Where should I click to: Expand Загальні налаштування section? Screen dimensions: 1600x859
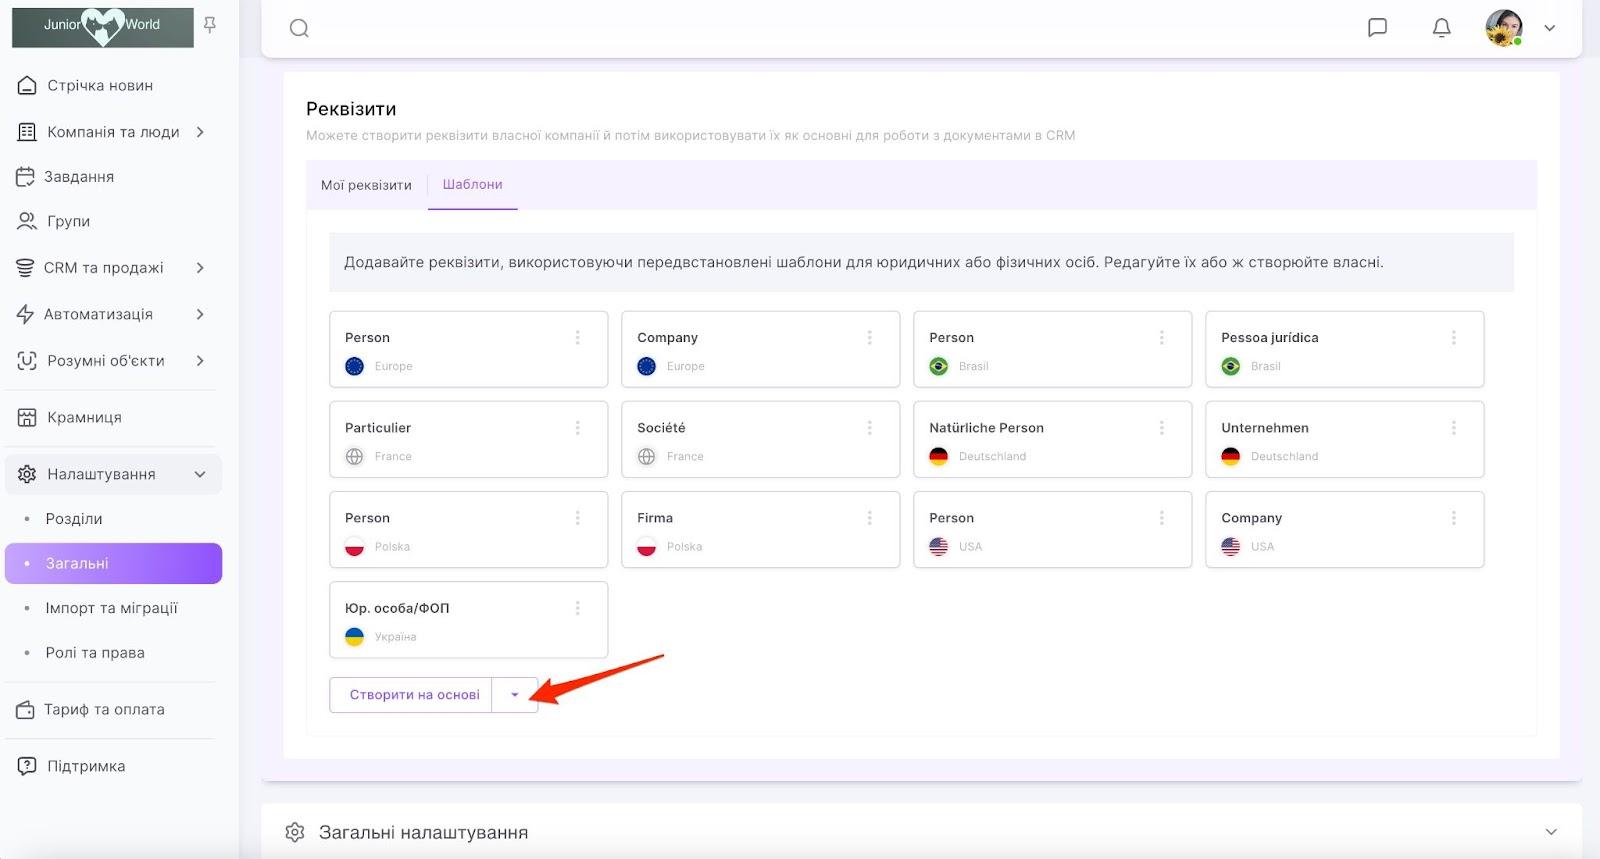1550,832
